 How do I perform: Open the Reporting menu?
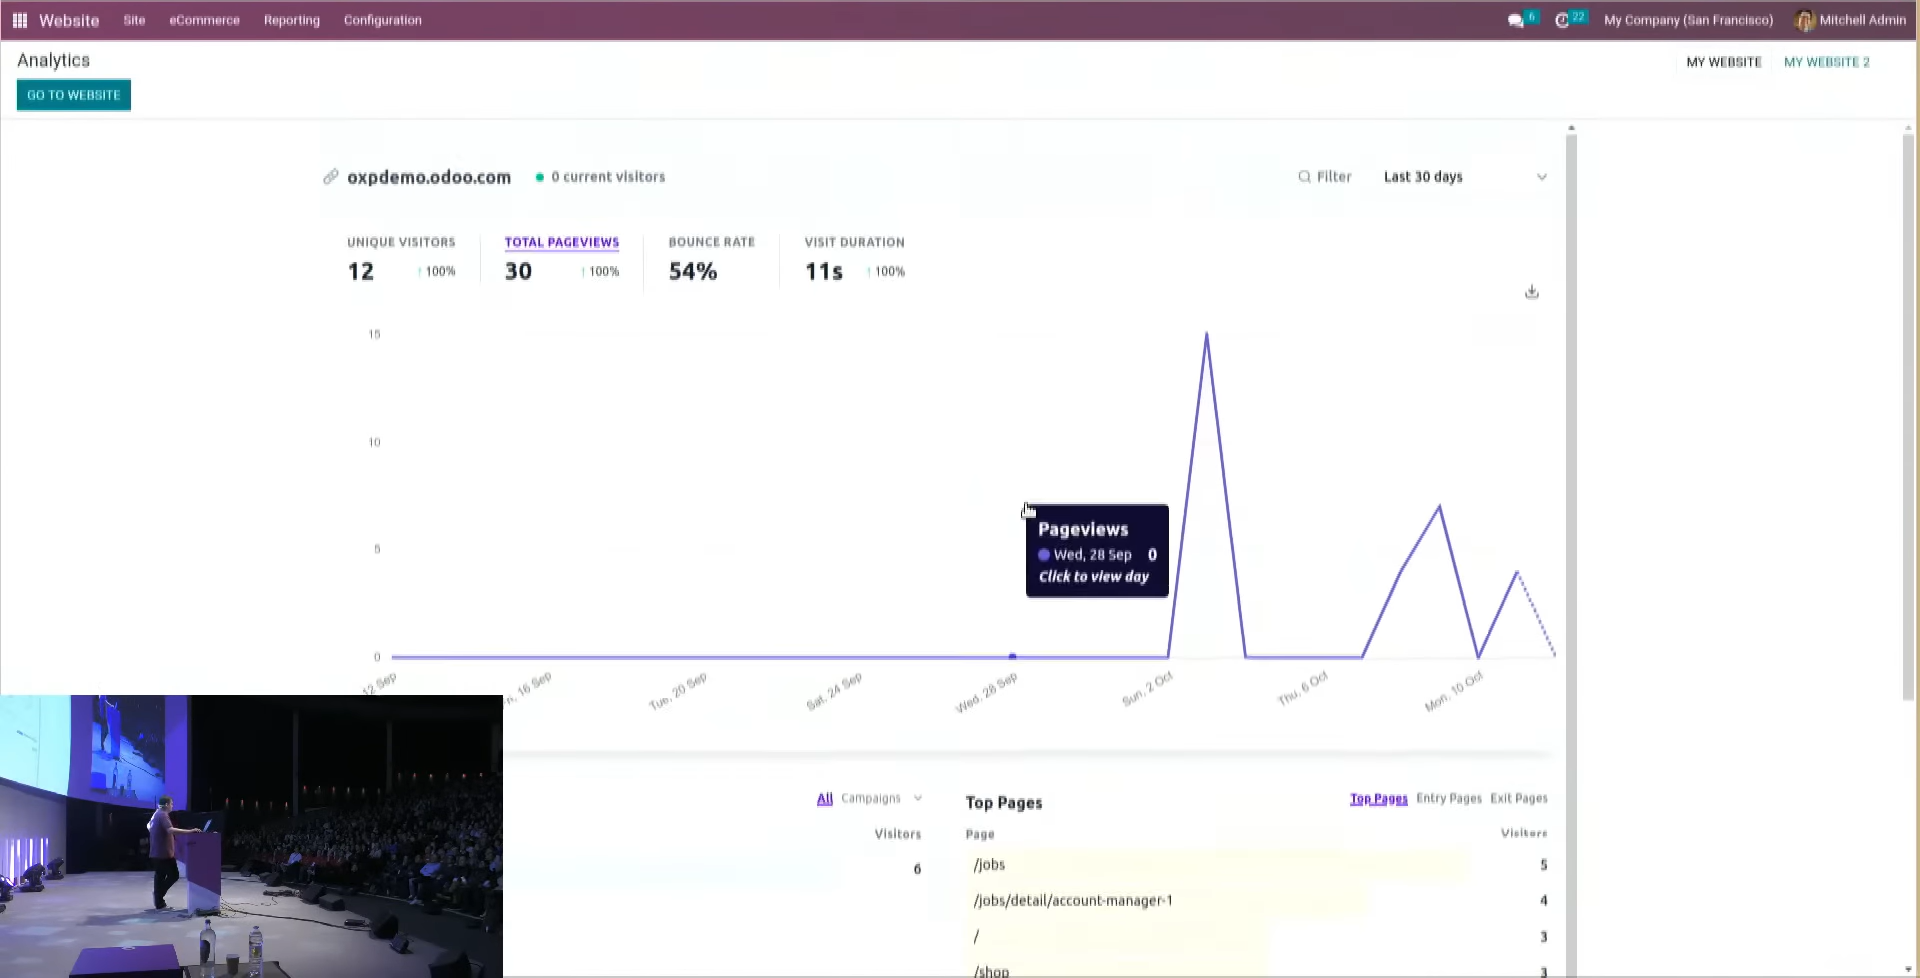coord(292,20)
